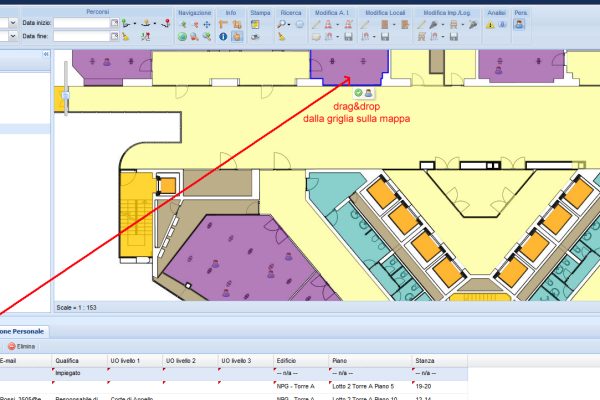This screenshot has height=400, width=600.
Task: Select the Lotto 2 Torre A Piano 5 cell
Action: pyautogui.click(x=370, y=387)
